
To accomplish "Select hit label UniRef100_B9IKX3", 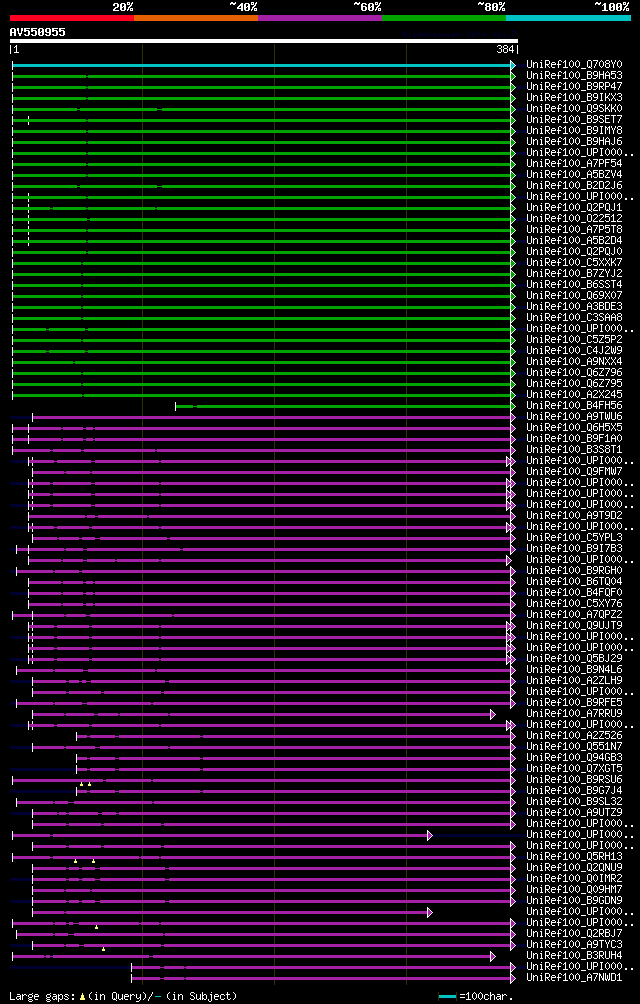I will click(x=574, y=97).
